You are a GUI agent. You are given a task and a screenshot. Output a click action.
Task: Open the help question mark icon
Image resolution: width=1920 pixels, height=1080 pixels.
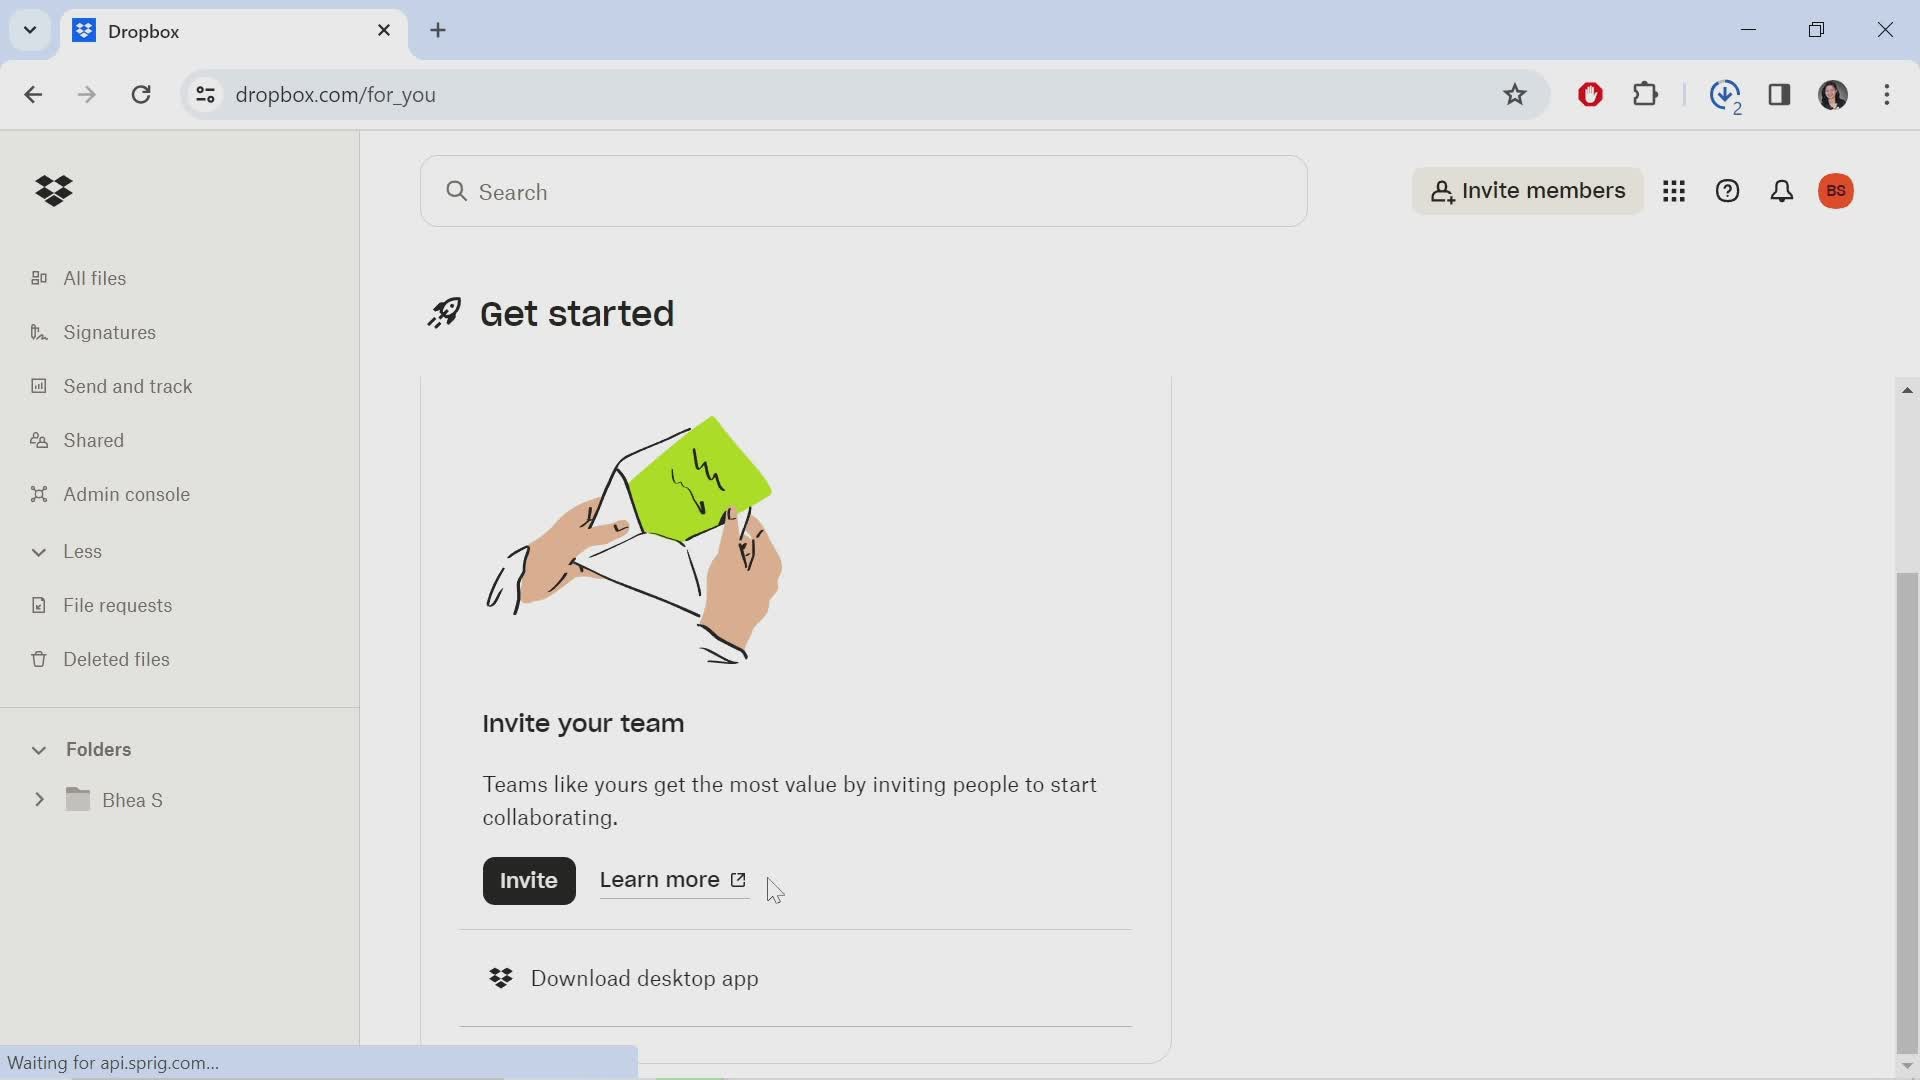tap(1727, 191)
